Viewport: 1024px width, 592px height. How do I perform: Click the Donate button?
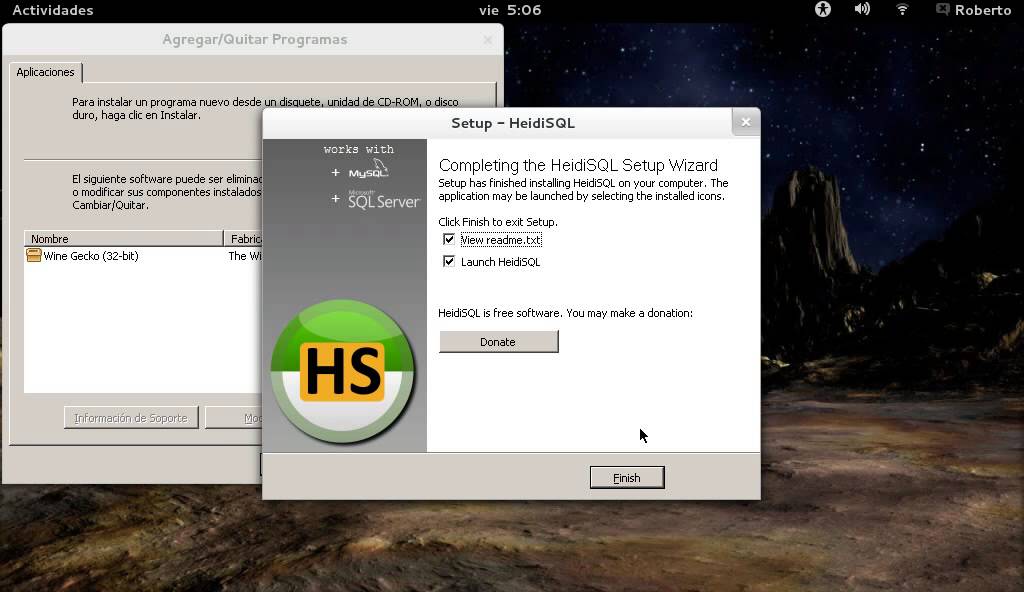[498, 342]
